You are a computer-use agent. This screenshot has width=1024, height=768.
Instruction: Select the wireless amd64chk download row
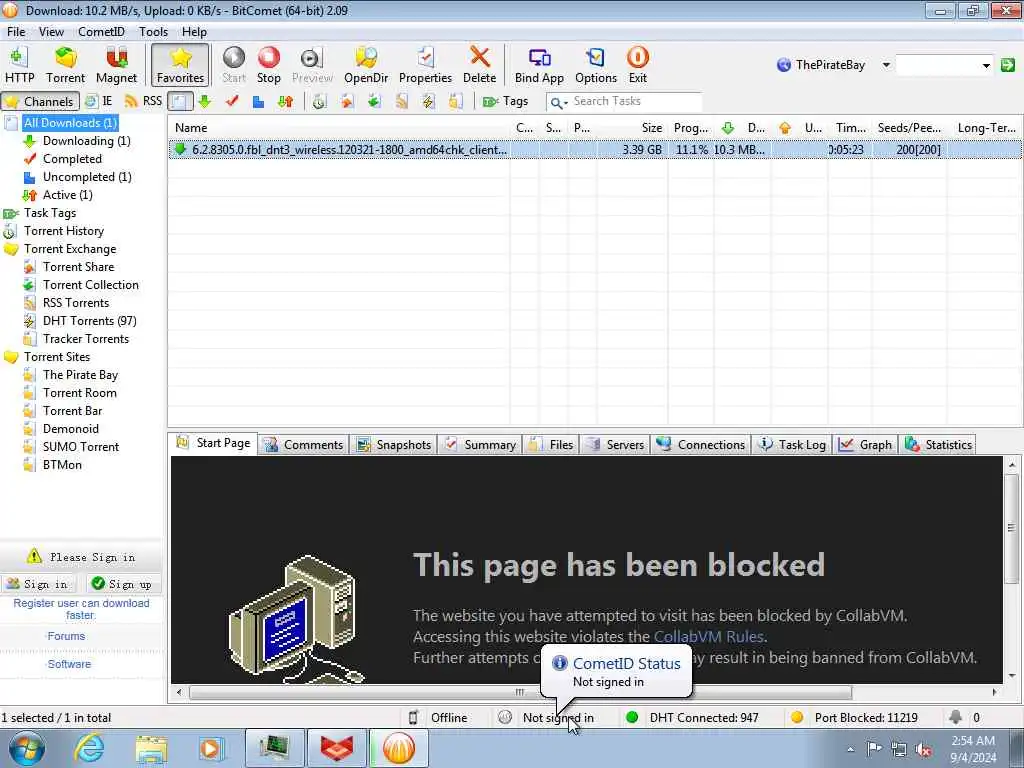tap(594, 150)
